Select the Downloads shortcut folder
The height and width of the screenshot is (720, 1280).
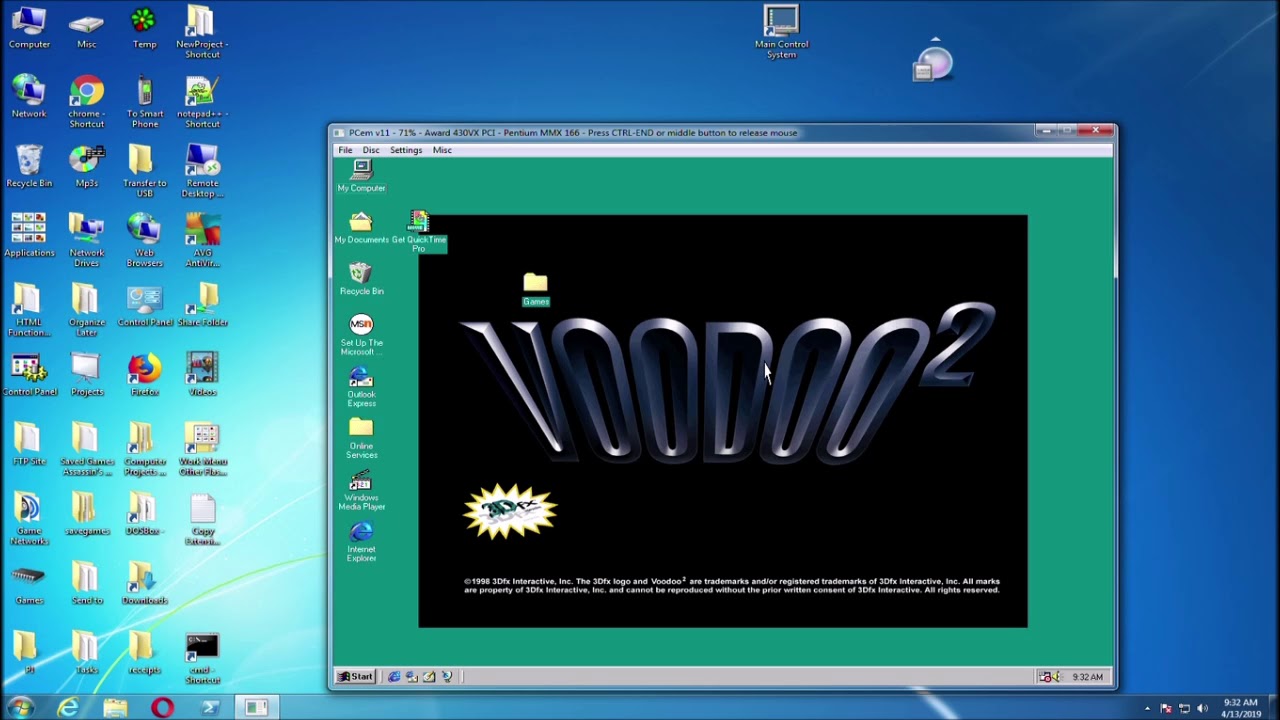[144, 583]
